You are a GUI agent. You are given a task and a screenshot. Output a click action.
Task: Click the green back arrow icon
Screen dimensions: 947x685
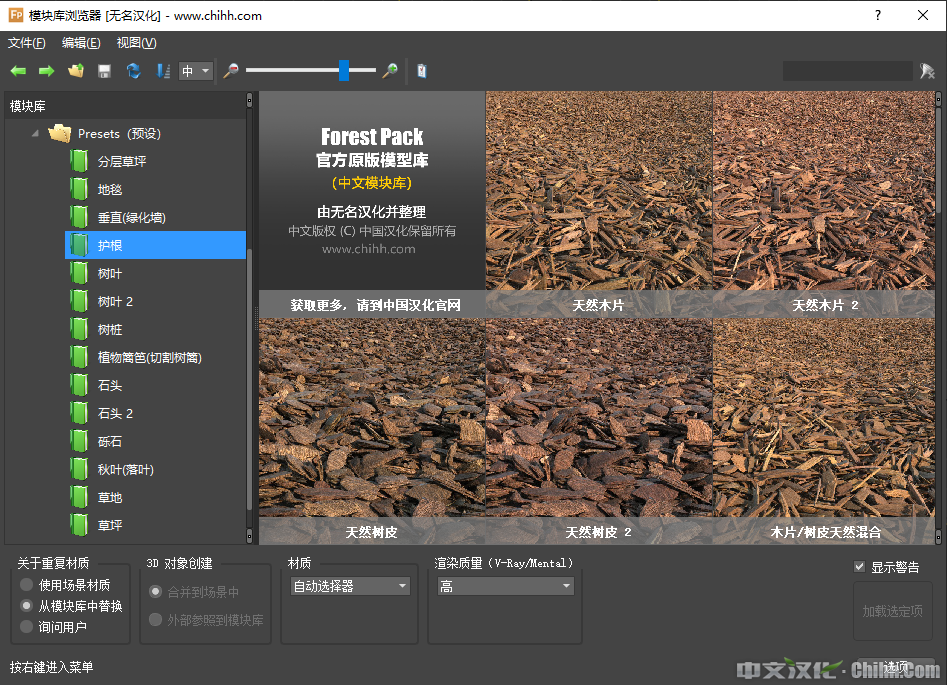click(x=18, y=71)
